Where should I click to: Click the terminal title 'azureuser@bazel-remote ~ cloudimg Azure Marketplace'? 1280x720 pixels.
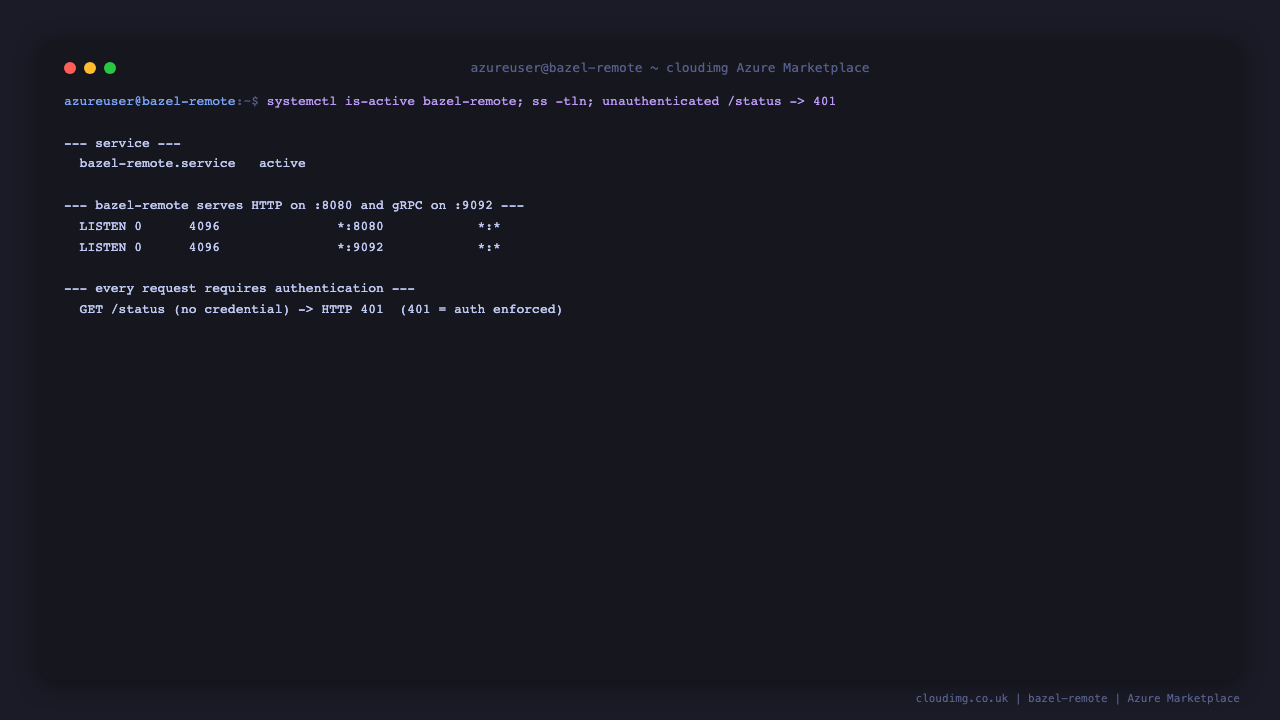click(670, 68)
